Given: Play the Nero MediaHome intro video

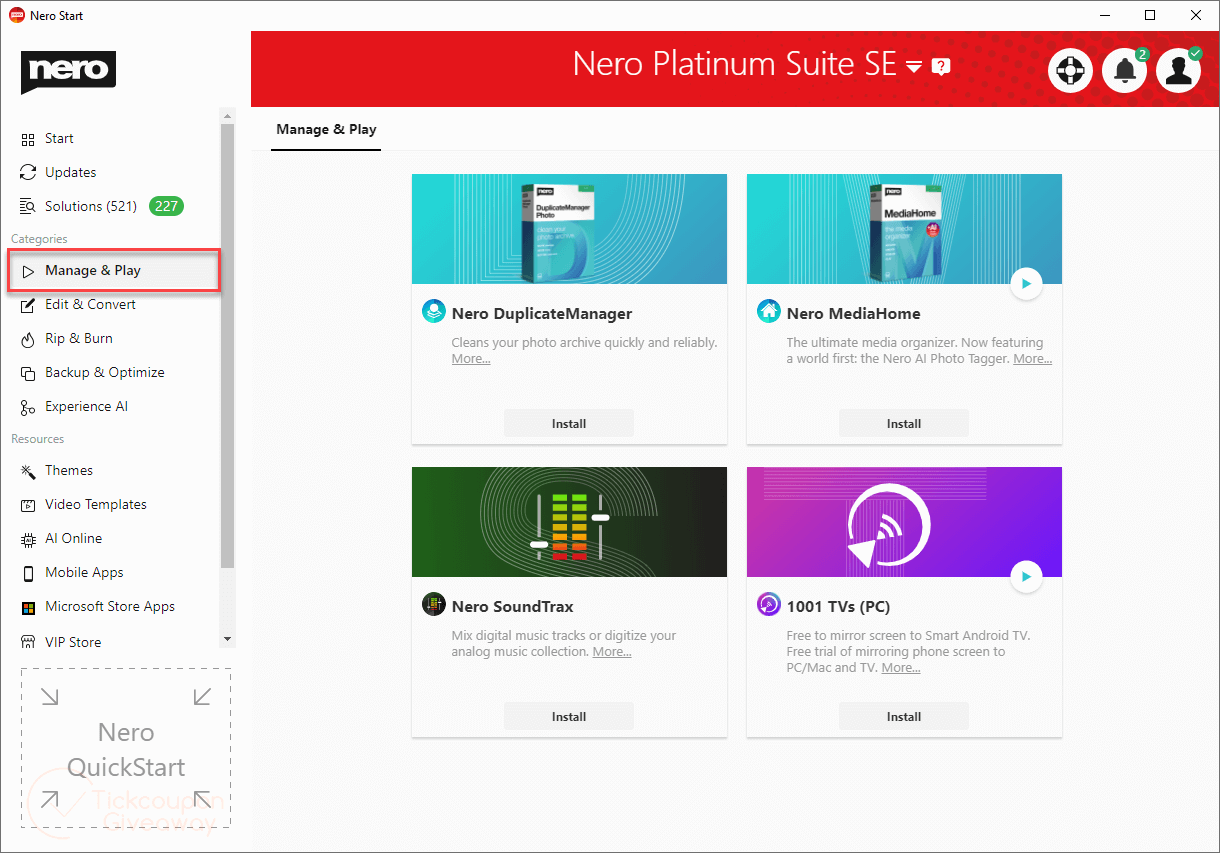Looking at the screenshot, I should [x=1026, y=284].
